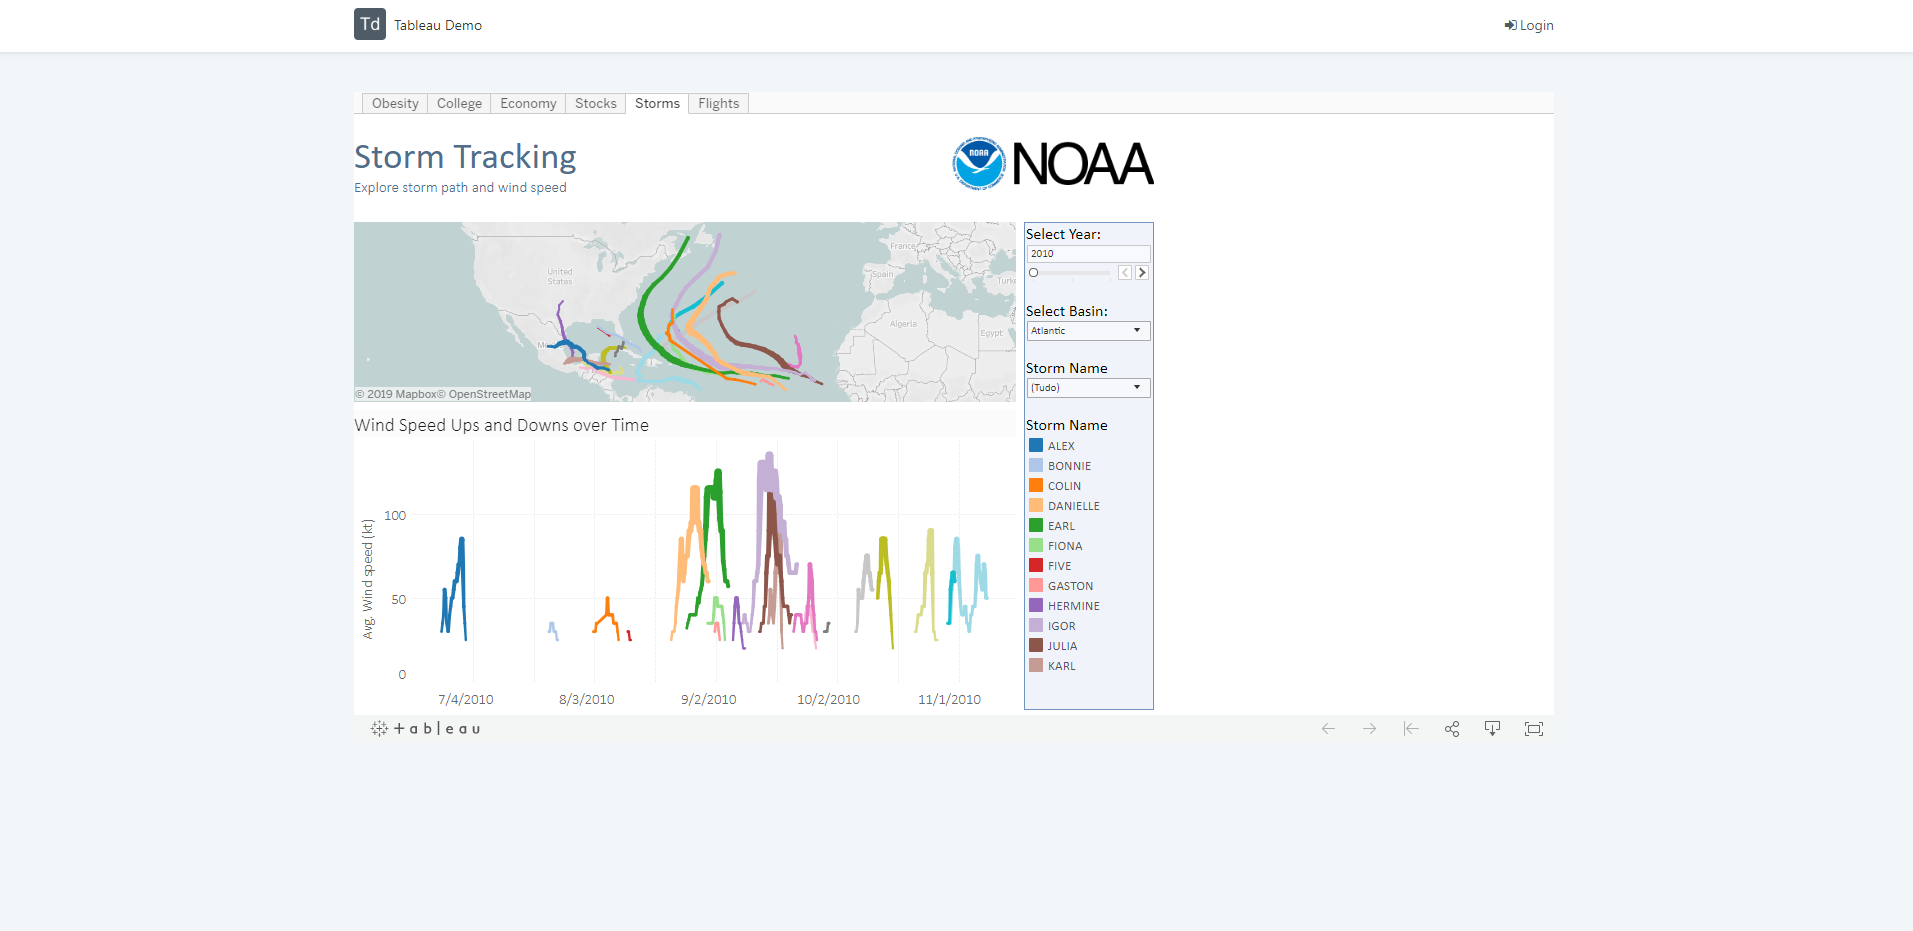Open the share icon in toolbar
This screenshot has height=931, width=1913.
(x=1452, y=729)
